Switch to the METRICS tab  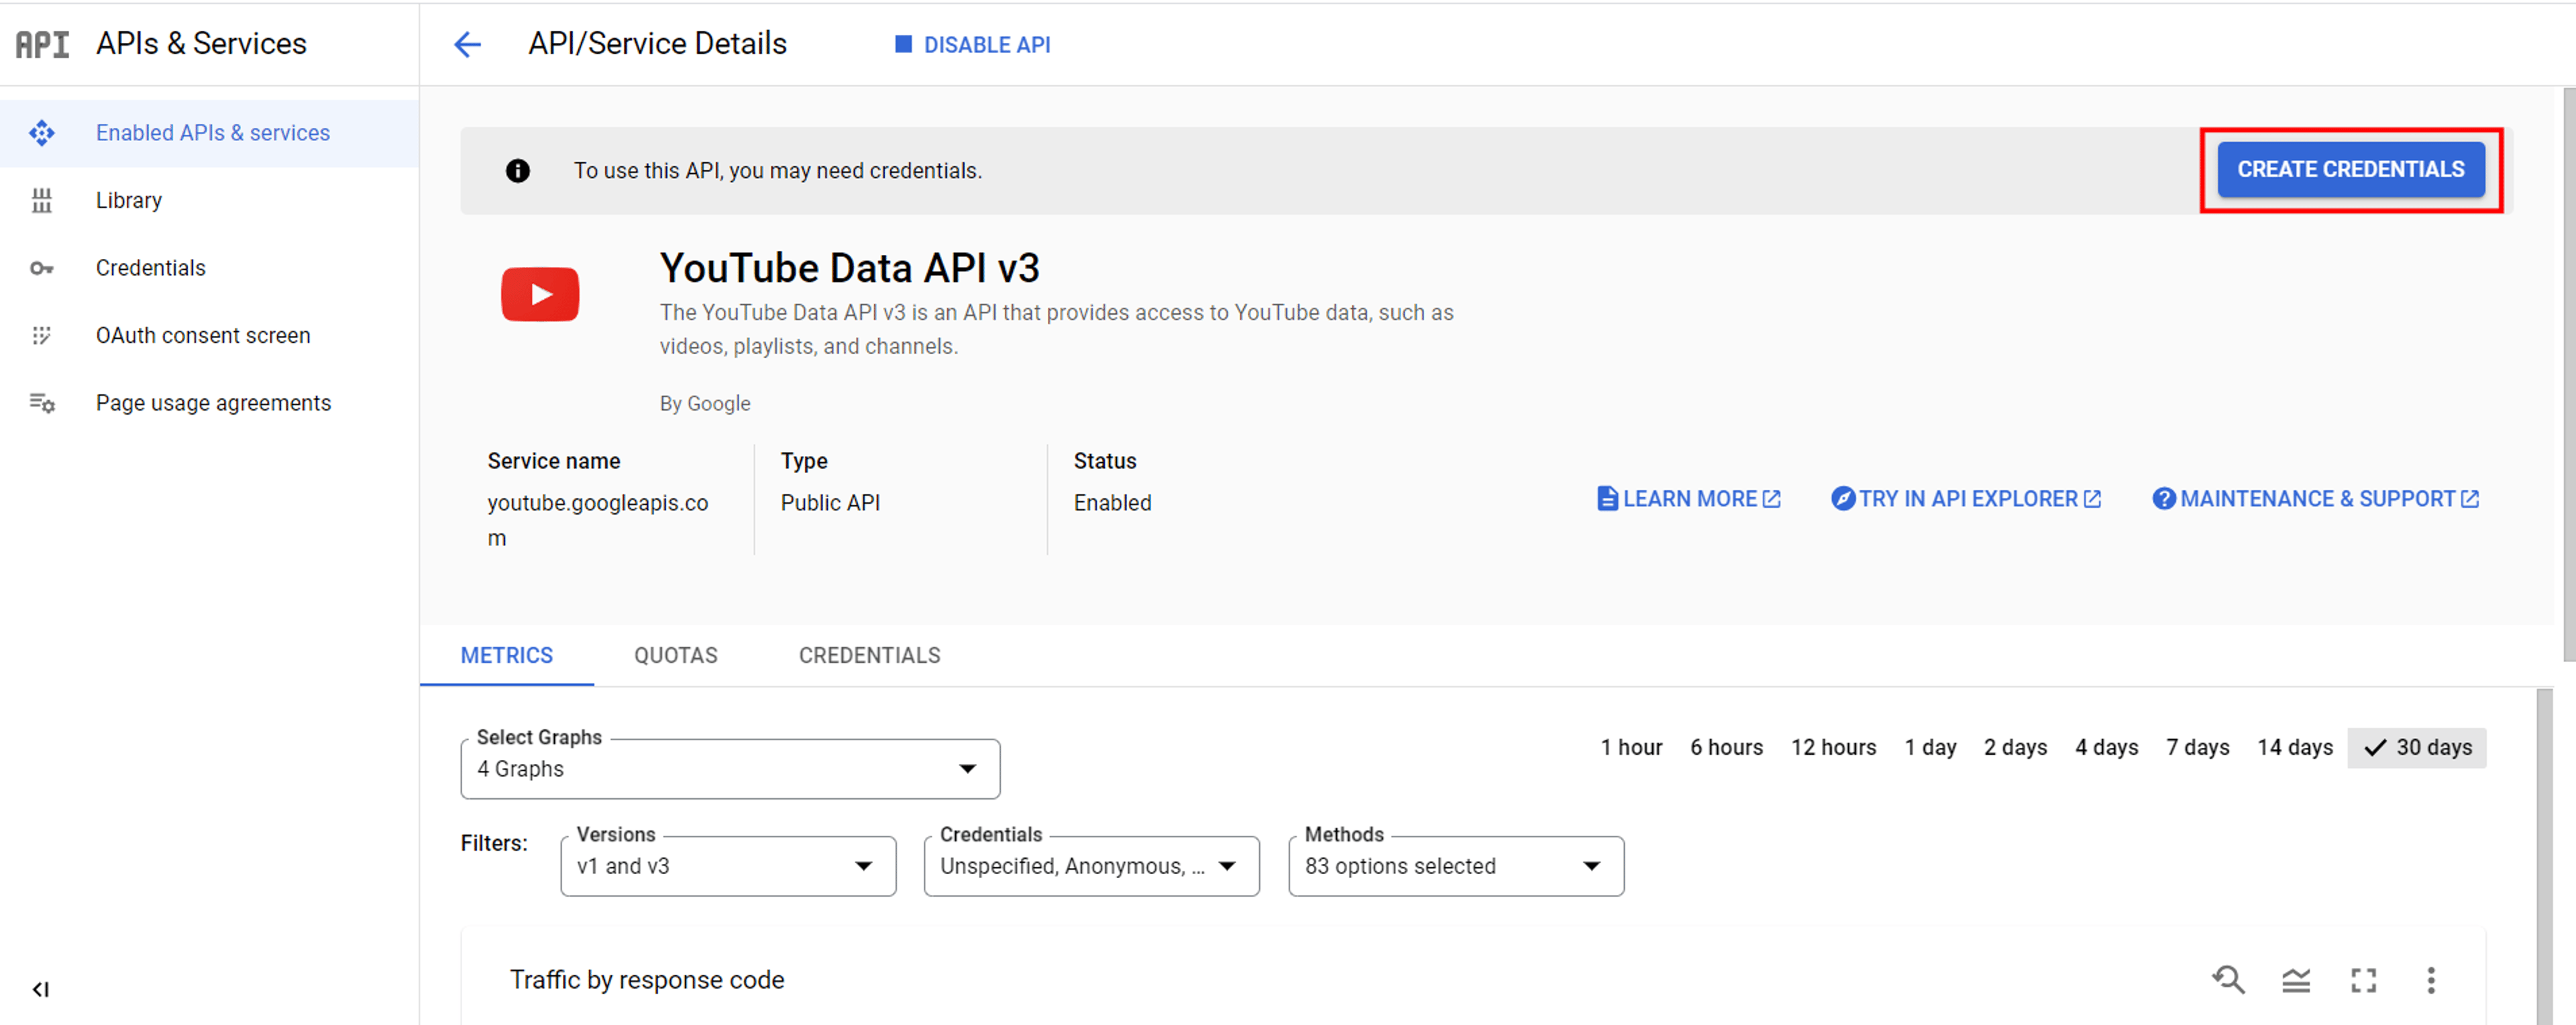[506, 655]
